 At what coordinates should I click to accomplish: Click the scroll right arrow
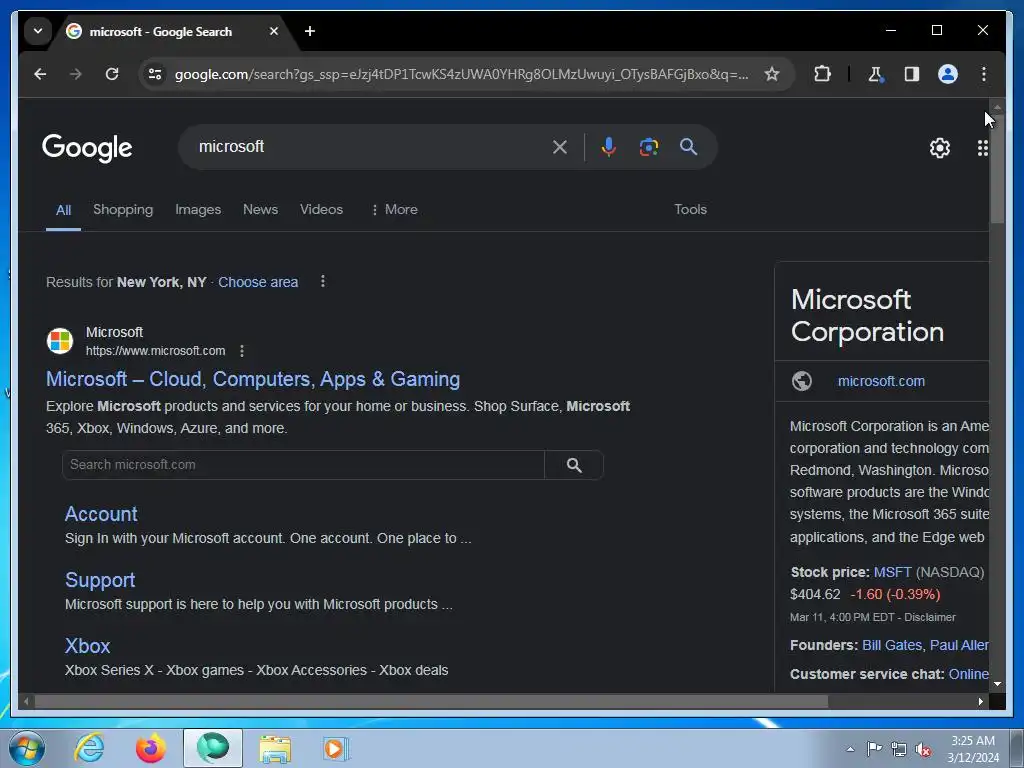pos(981,701)
